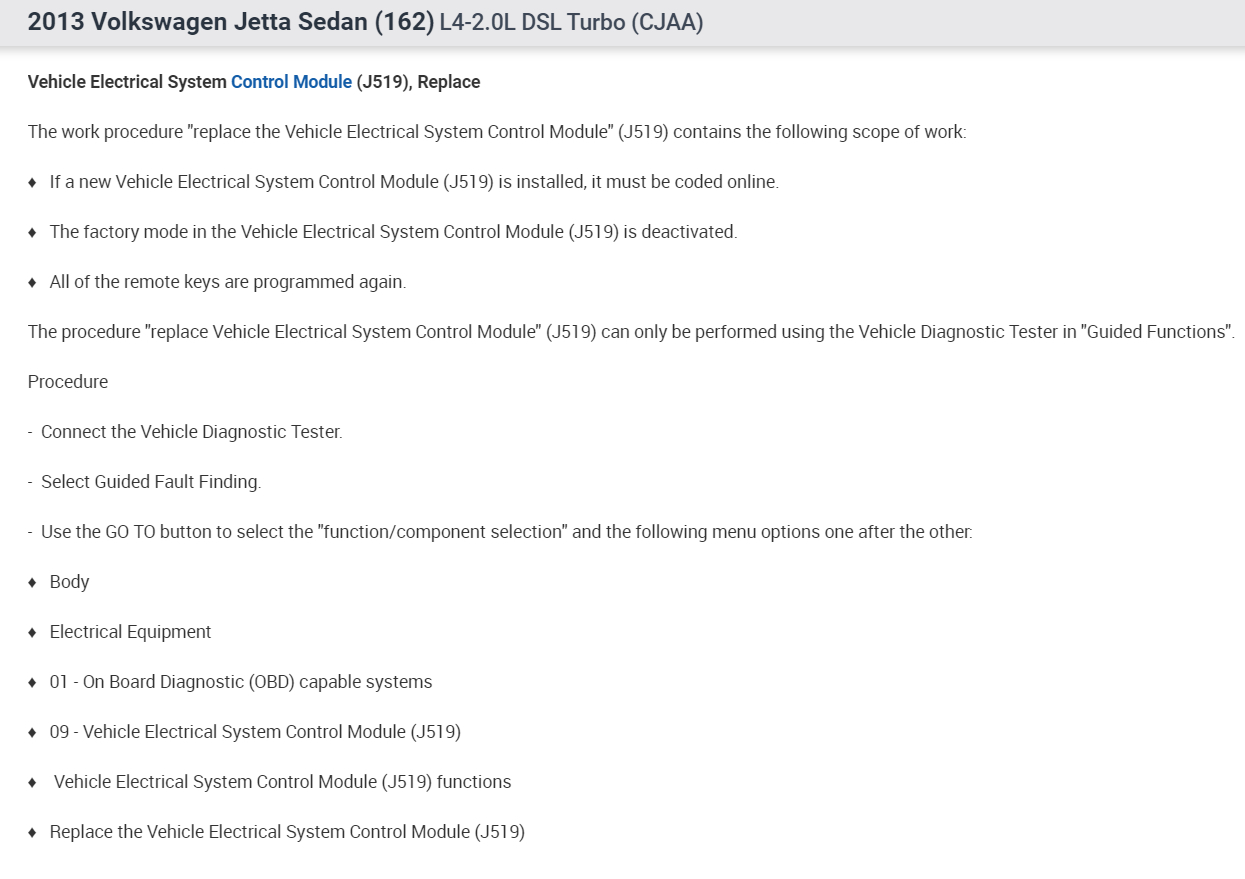This screenshot has width=1245, height=879.
Task: Click the "Select Guided Fault Finding" step
Action: (150, 482)
